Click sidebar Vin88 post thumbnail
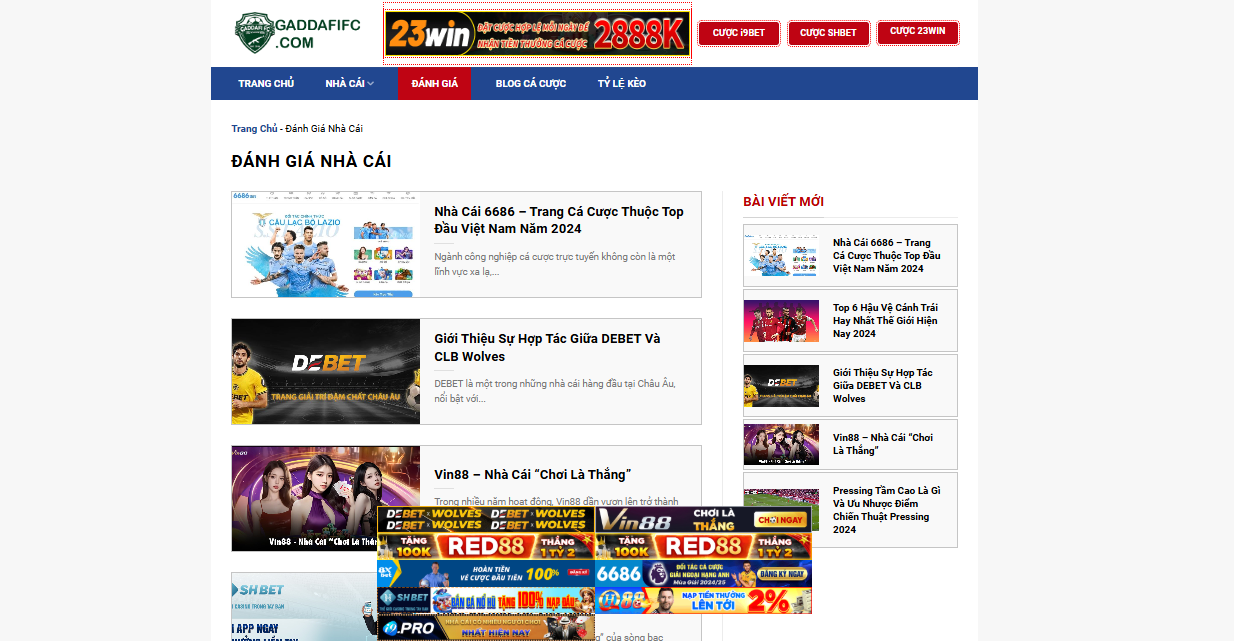 (781, 444)
